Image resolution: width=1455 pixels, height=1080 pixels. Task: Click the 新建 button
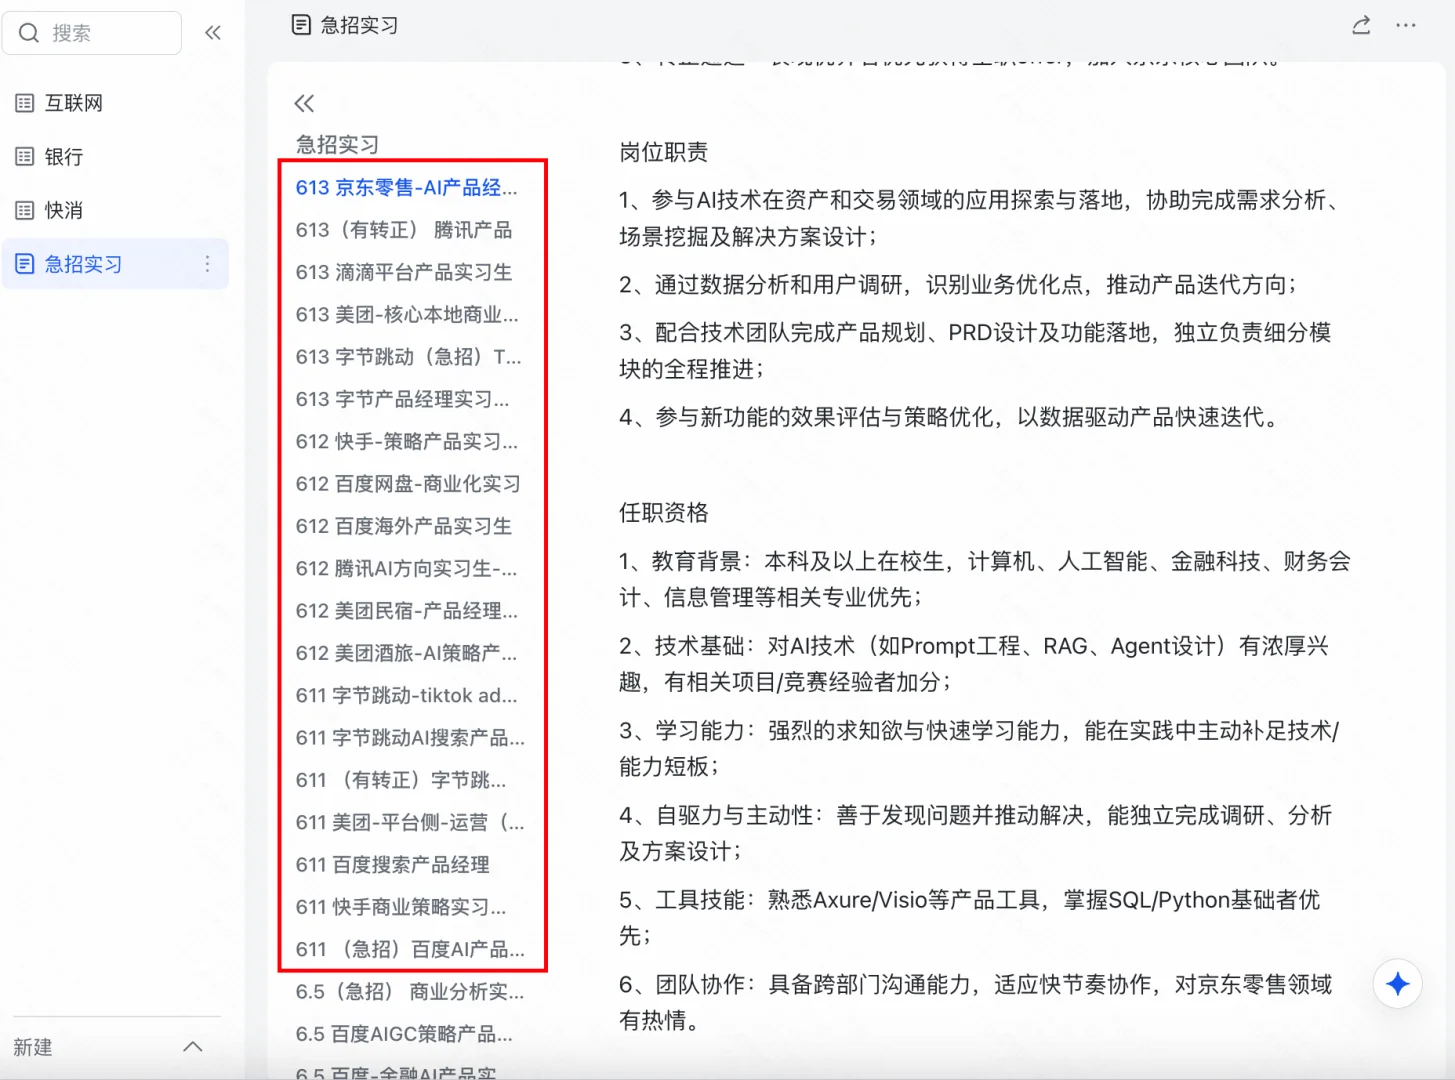click(x=33, y=1047)
